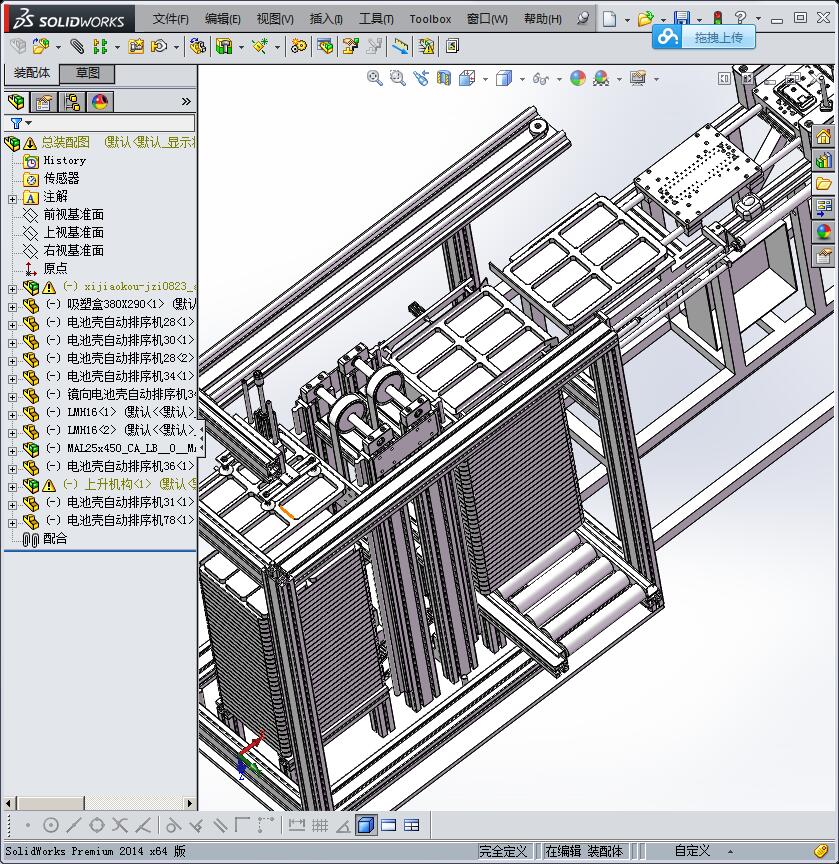The width and height of the screenshot is (839, 864).
Task: Select the 配合 mates item in tree
Action: pos(55,539)
